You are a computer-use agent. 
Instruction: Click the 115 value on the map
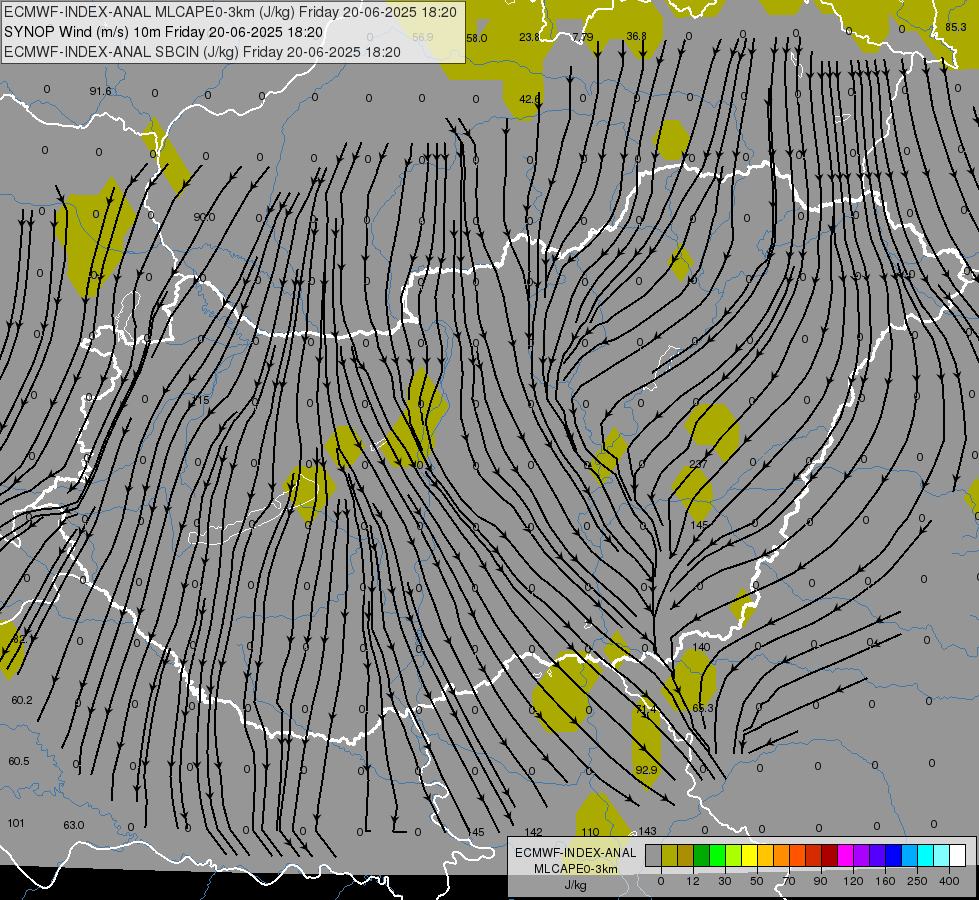(201, 400)
